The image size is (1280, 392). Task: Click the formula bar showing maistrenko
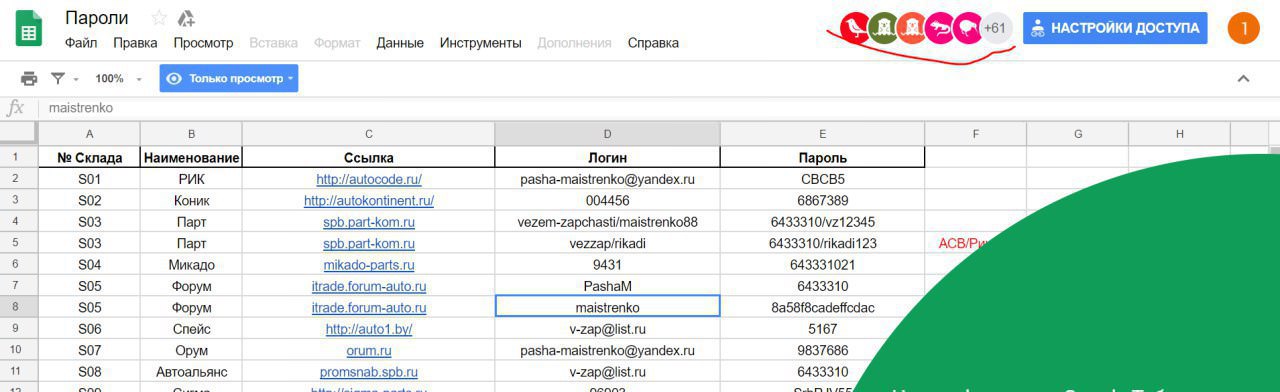(660, 108)
